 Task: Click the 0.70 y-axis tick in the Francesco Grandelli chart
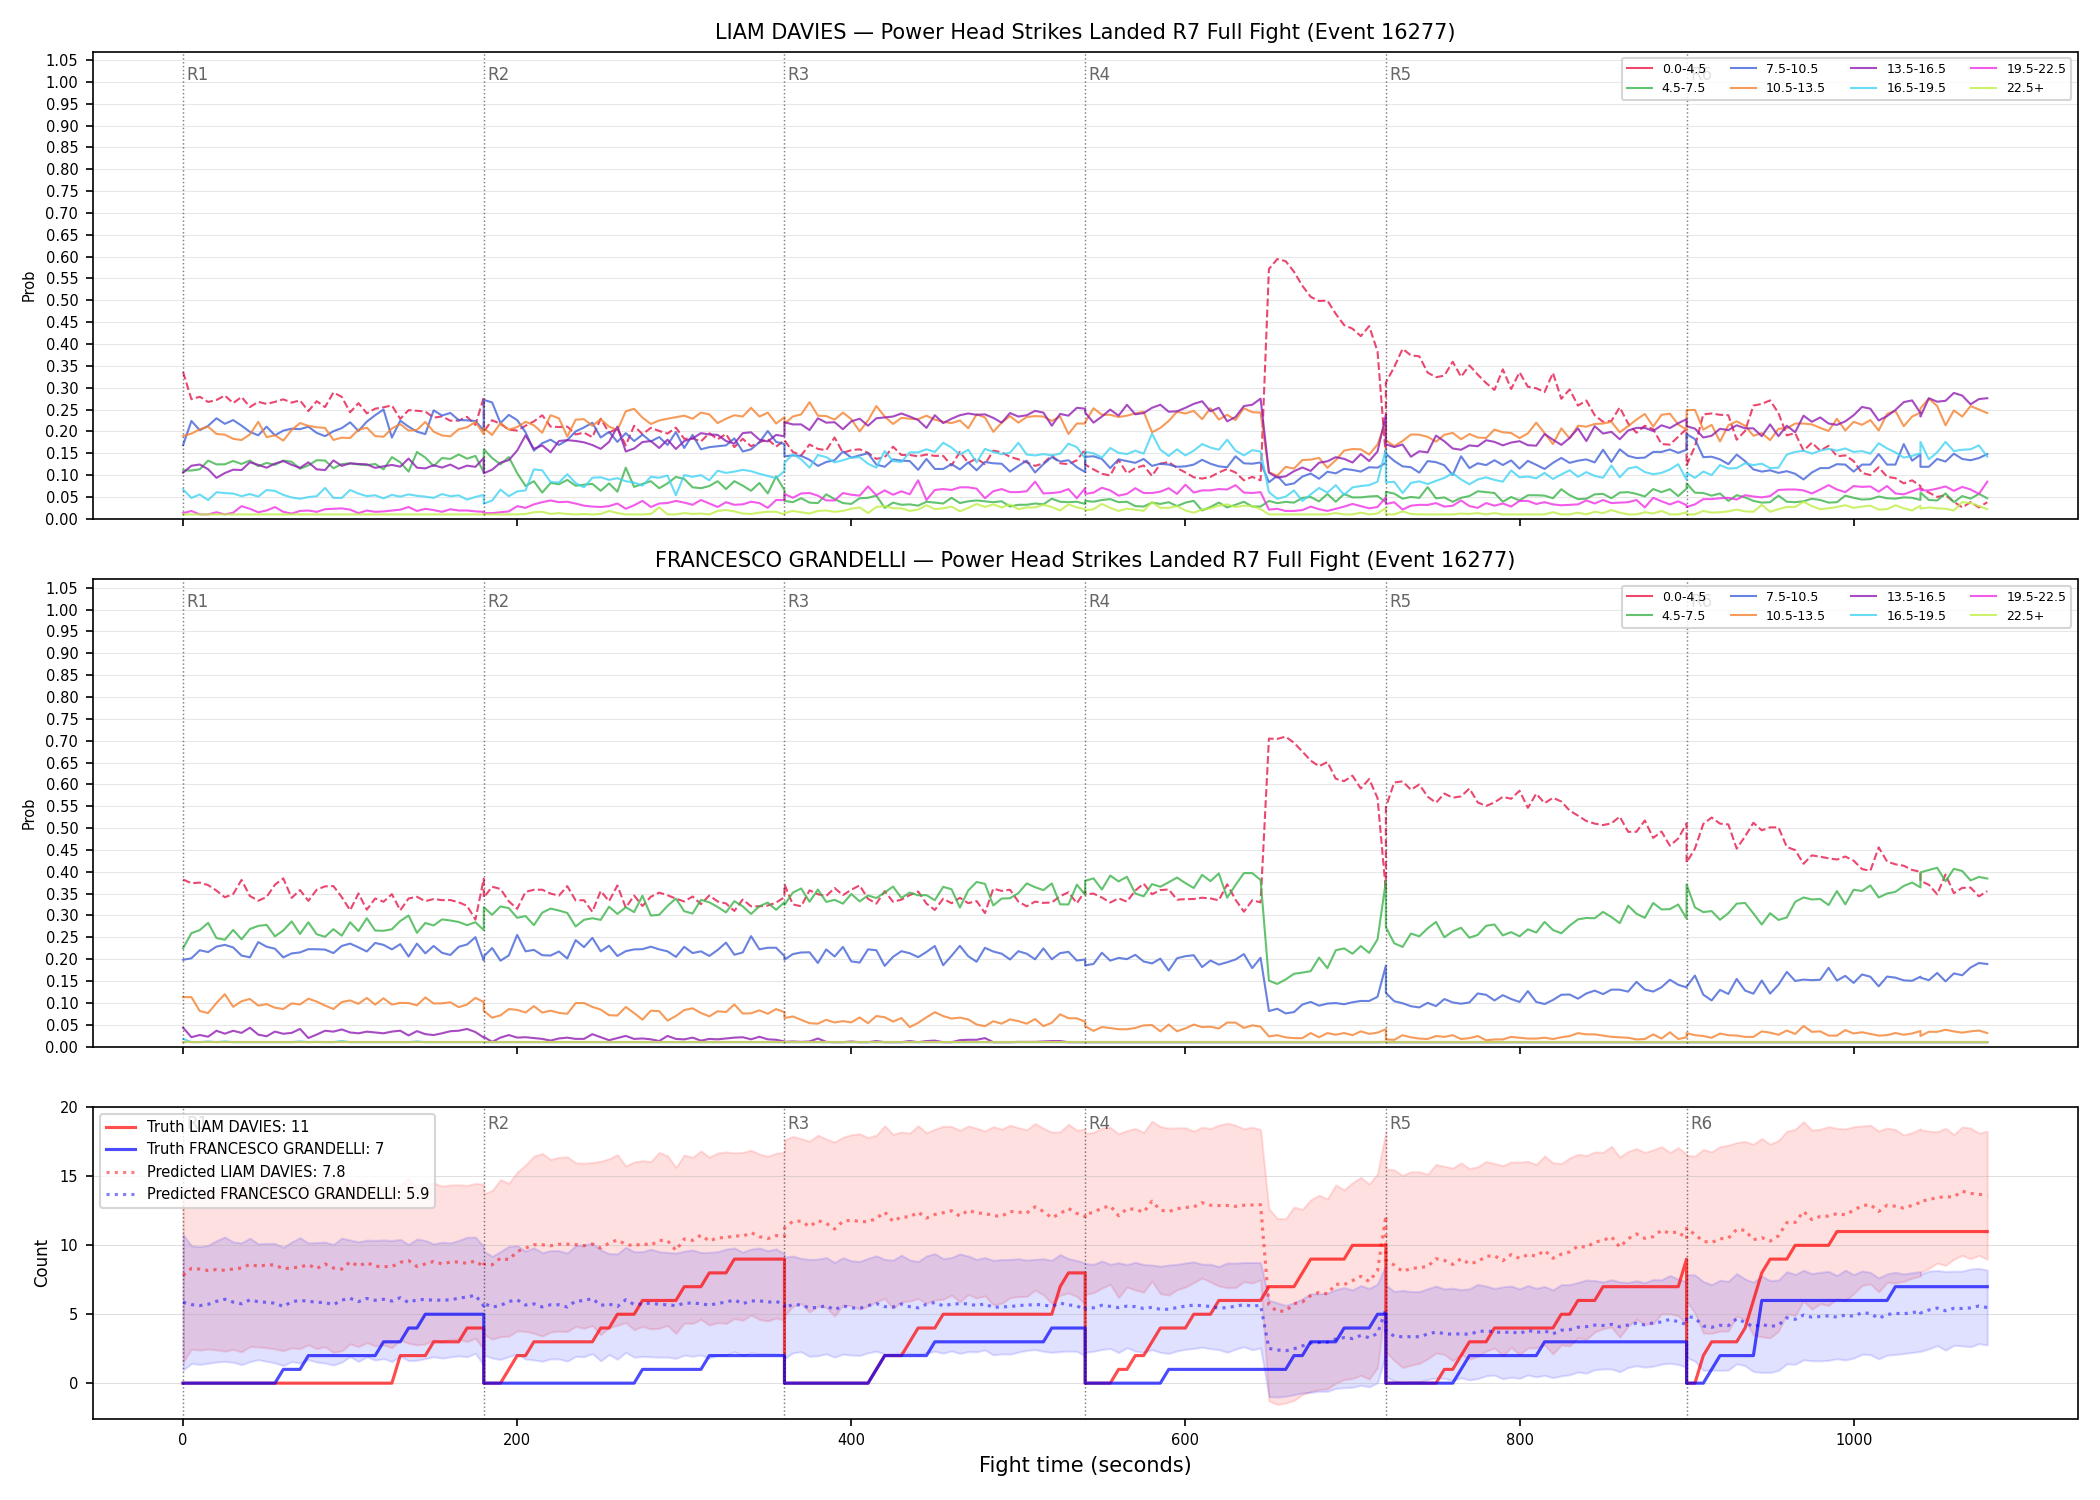[62, 741]
